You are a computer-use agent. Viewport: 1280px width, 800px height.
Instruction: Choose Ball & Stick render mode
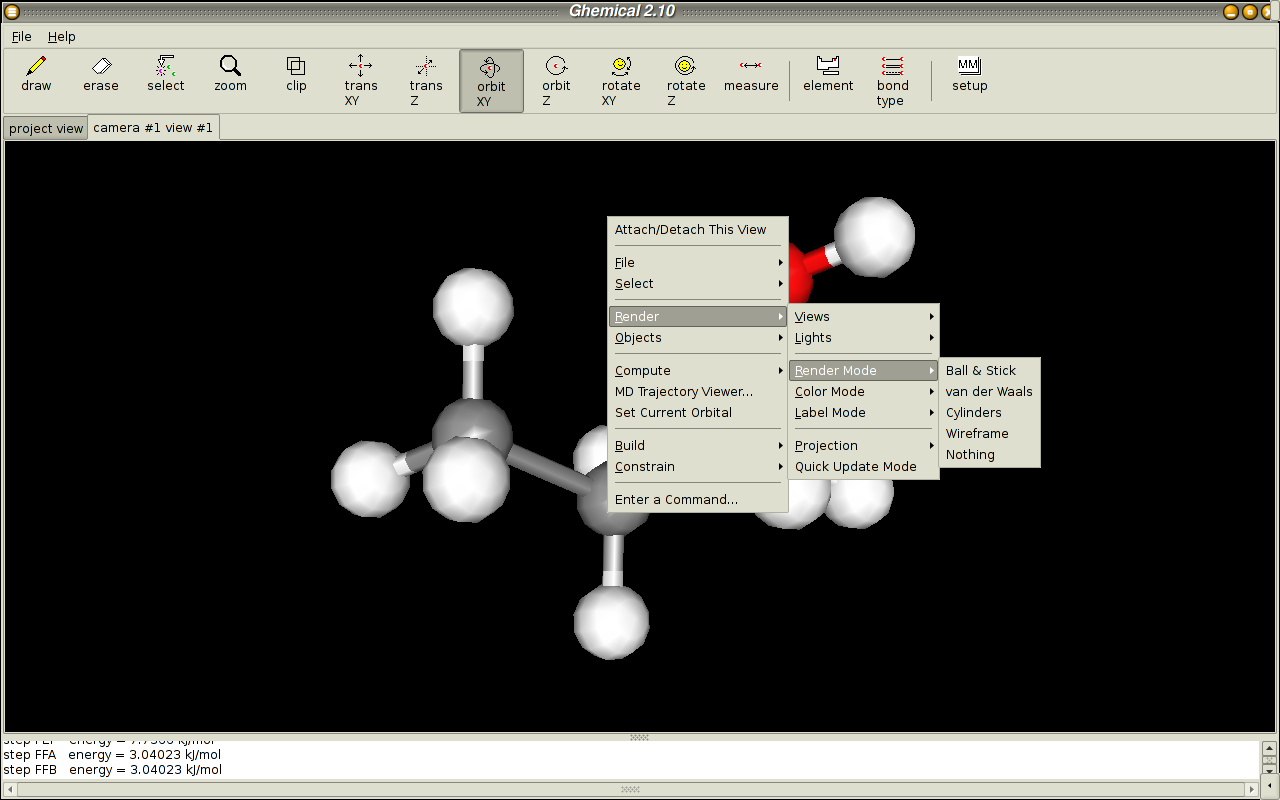click(x=981, y=371)
